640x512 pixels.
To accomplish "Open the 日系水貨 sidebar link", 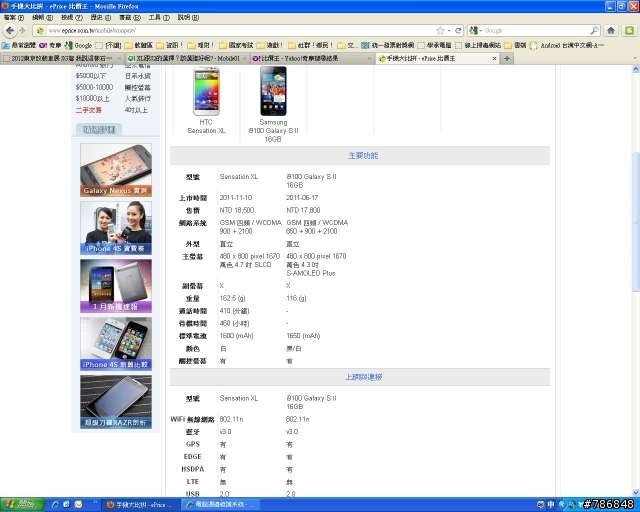I will pos(138,76).
